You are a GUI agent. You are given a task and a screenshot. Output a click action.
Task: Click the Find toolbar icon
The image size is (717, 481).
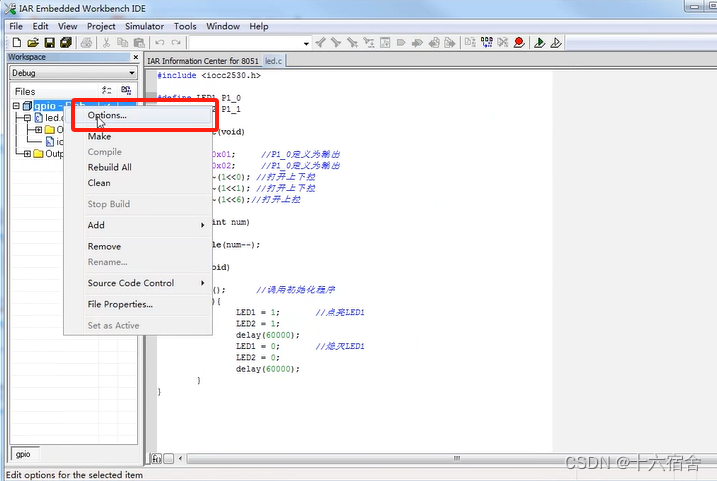(352, 43)
